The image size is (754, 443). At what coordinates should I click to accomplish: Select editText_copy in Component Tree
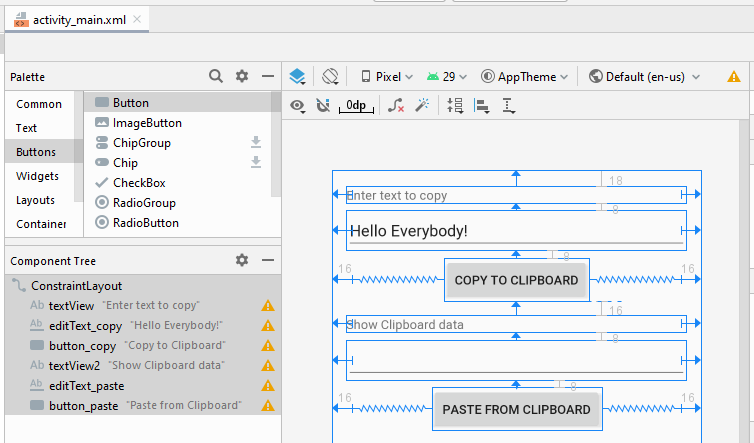143,326
